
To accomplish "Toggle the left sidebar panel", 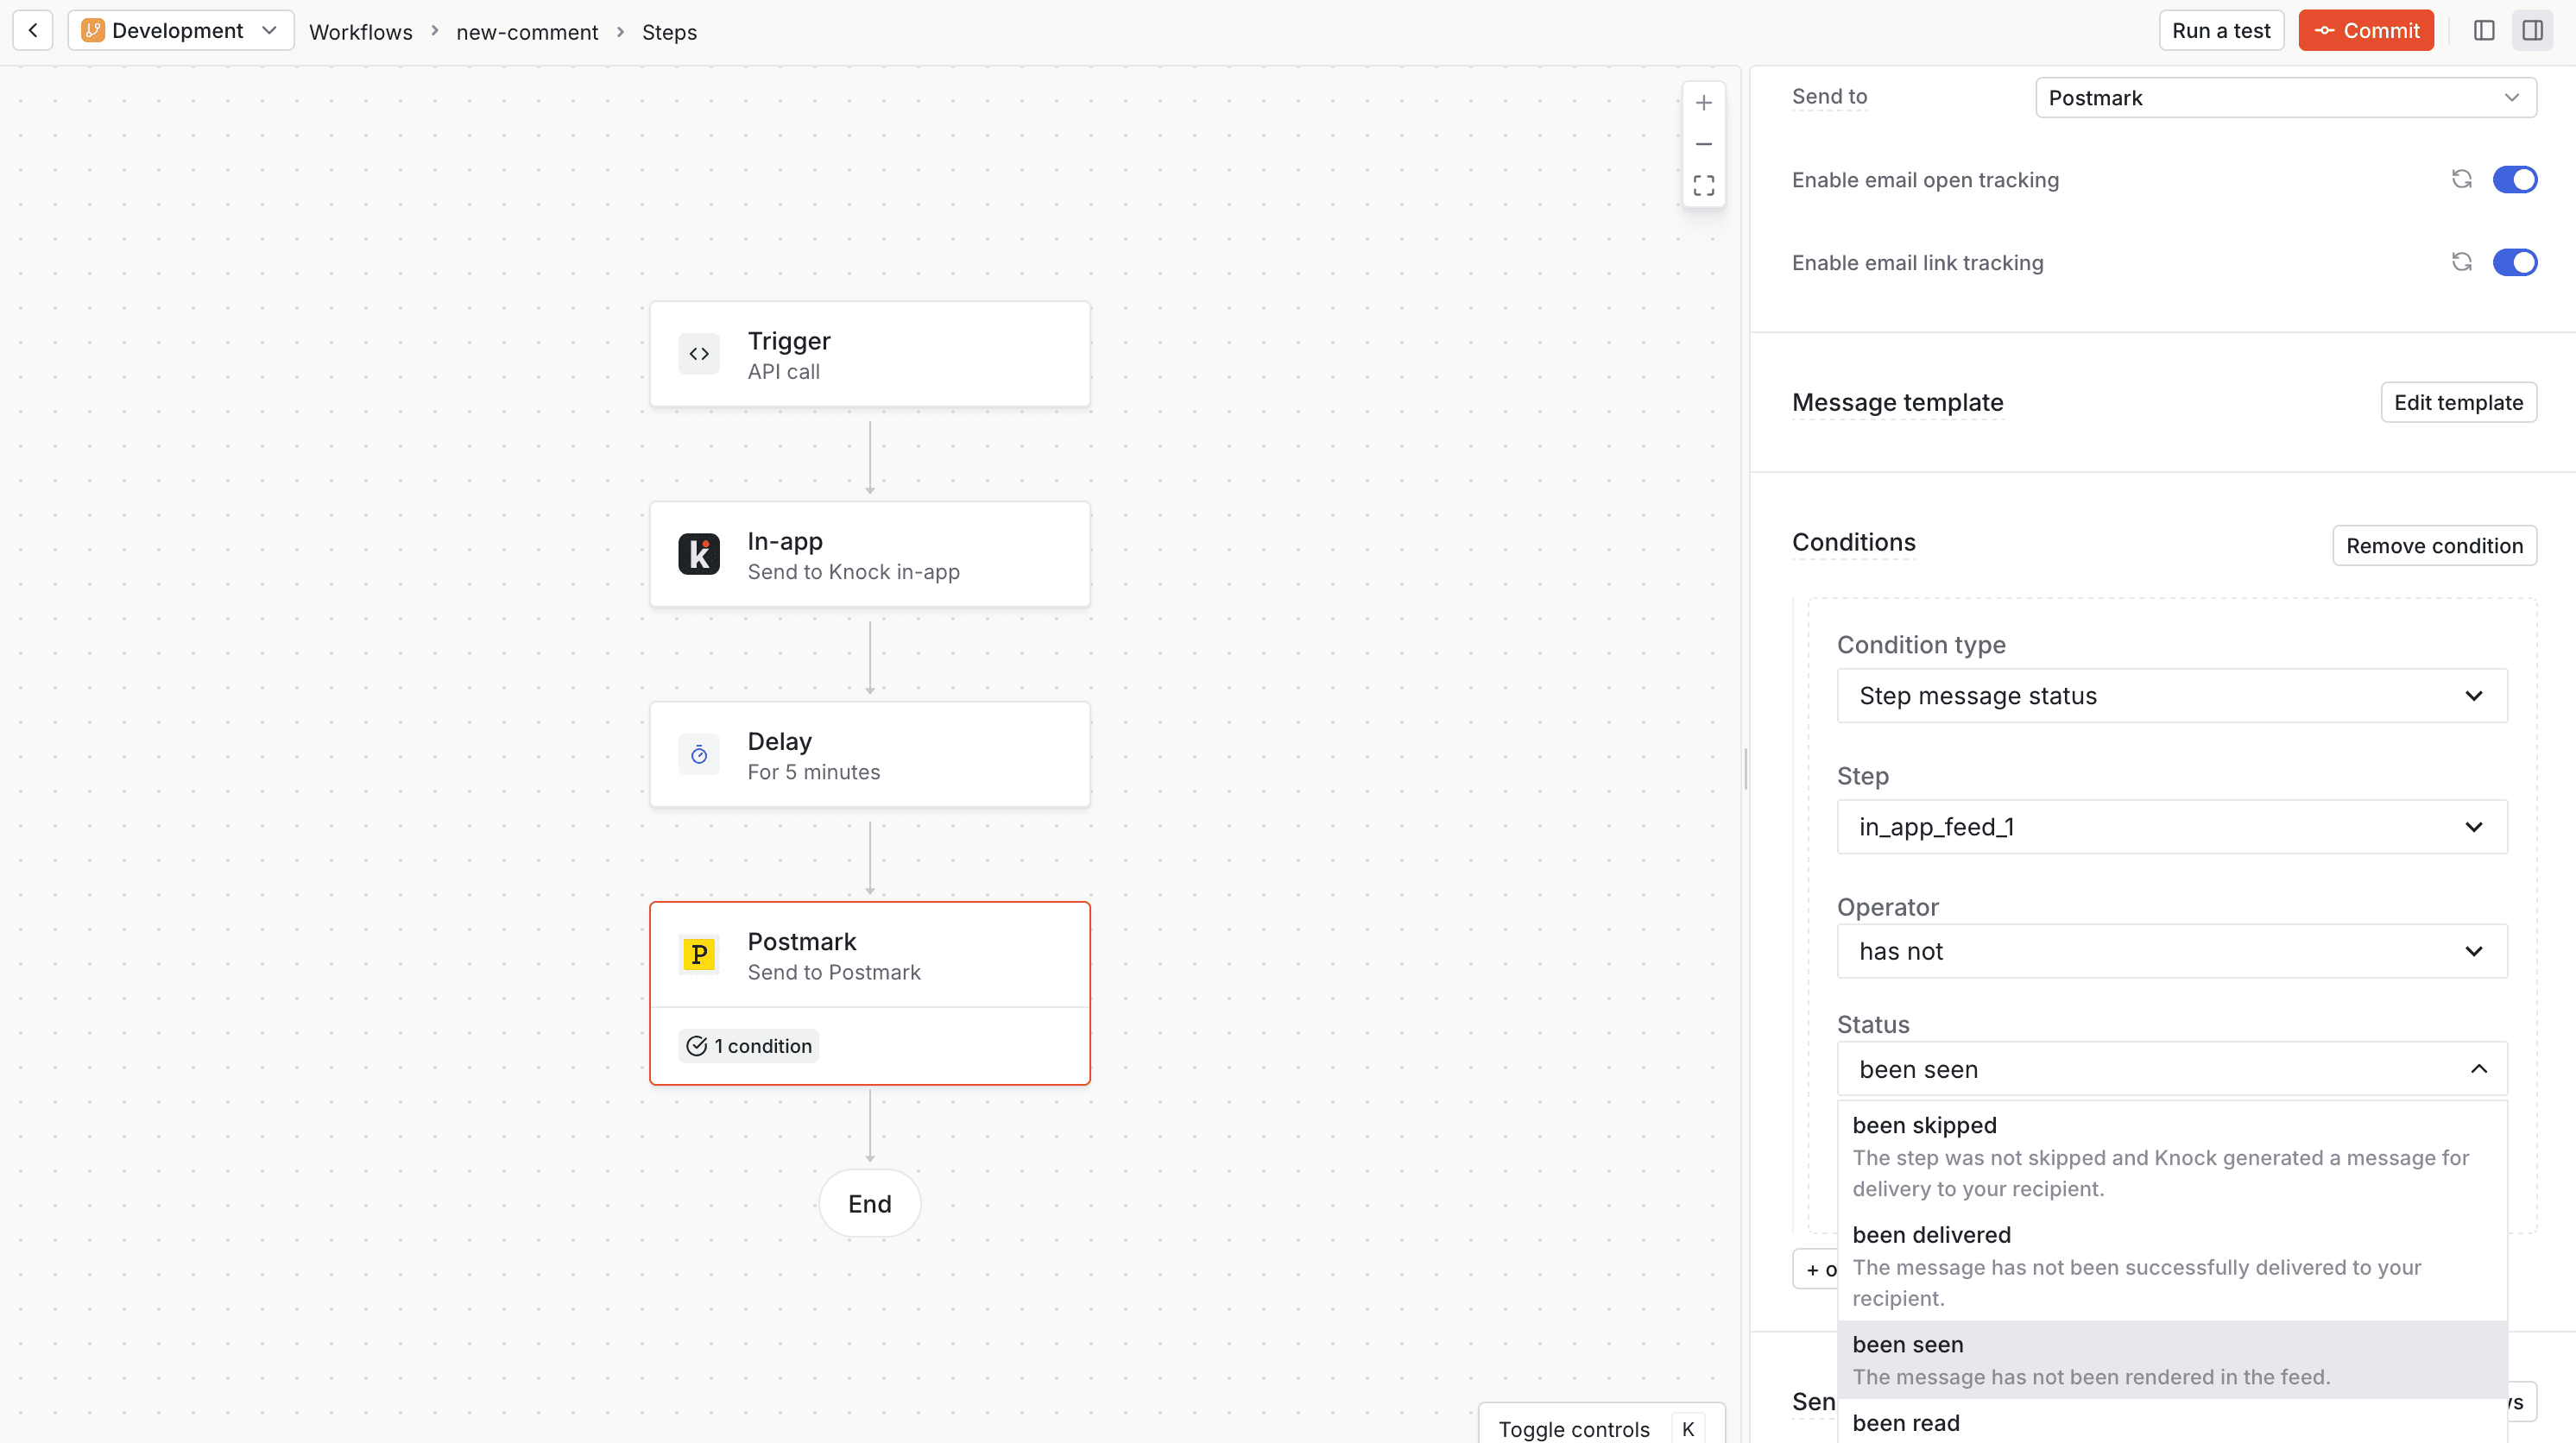I will [x=2485, y=30].
